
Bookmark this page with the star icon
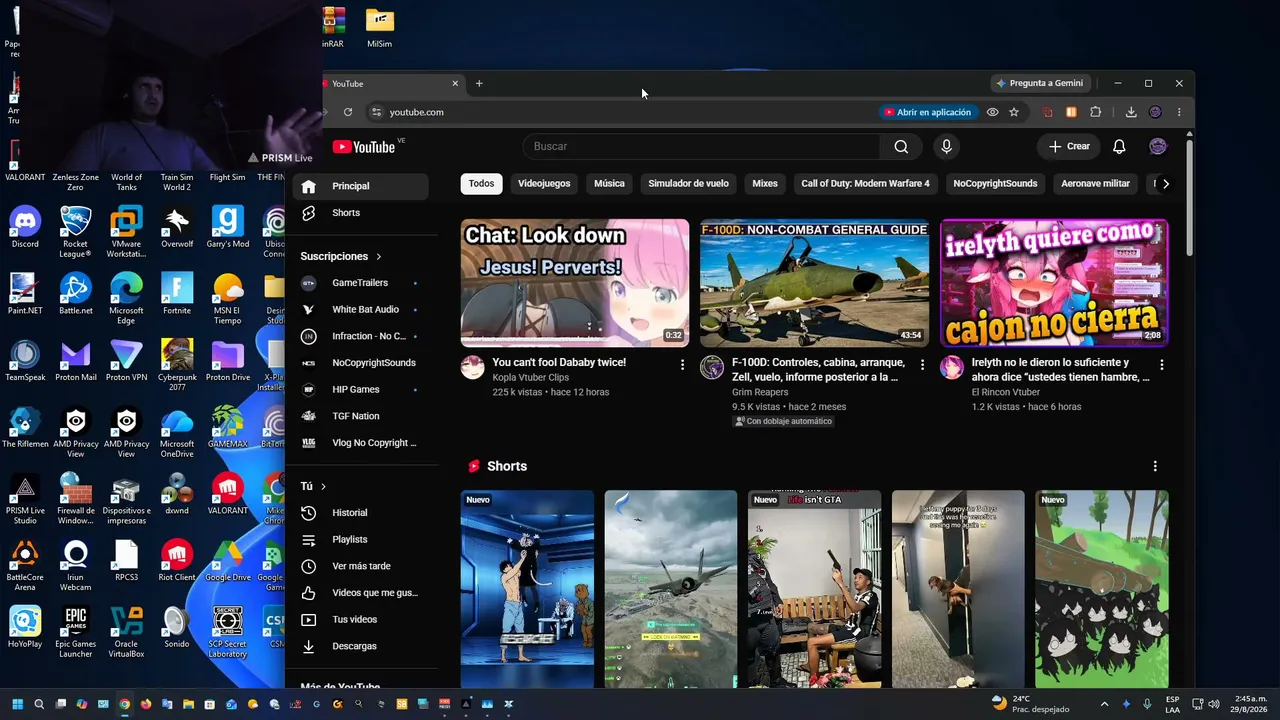point(1014,112)
